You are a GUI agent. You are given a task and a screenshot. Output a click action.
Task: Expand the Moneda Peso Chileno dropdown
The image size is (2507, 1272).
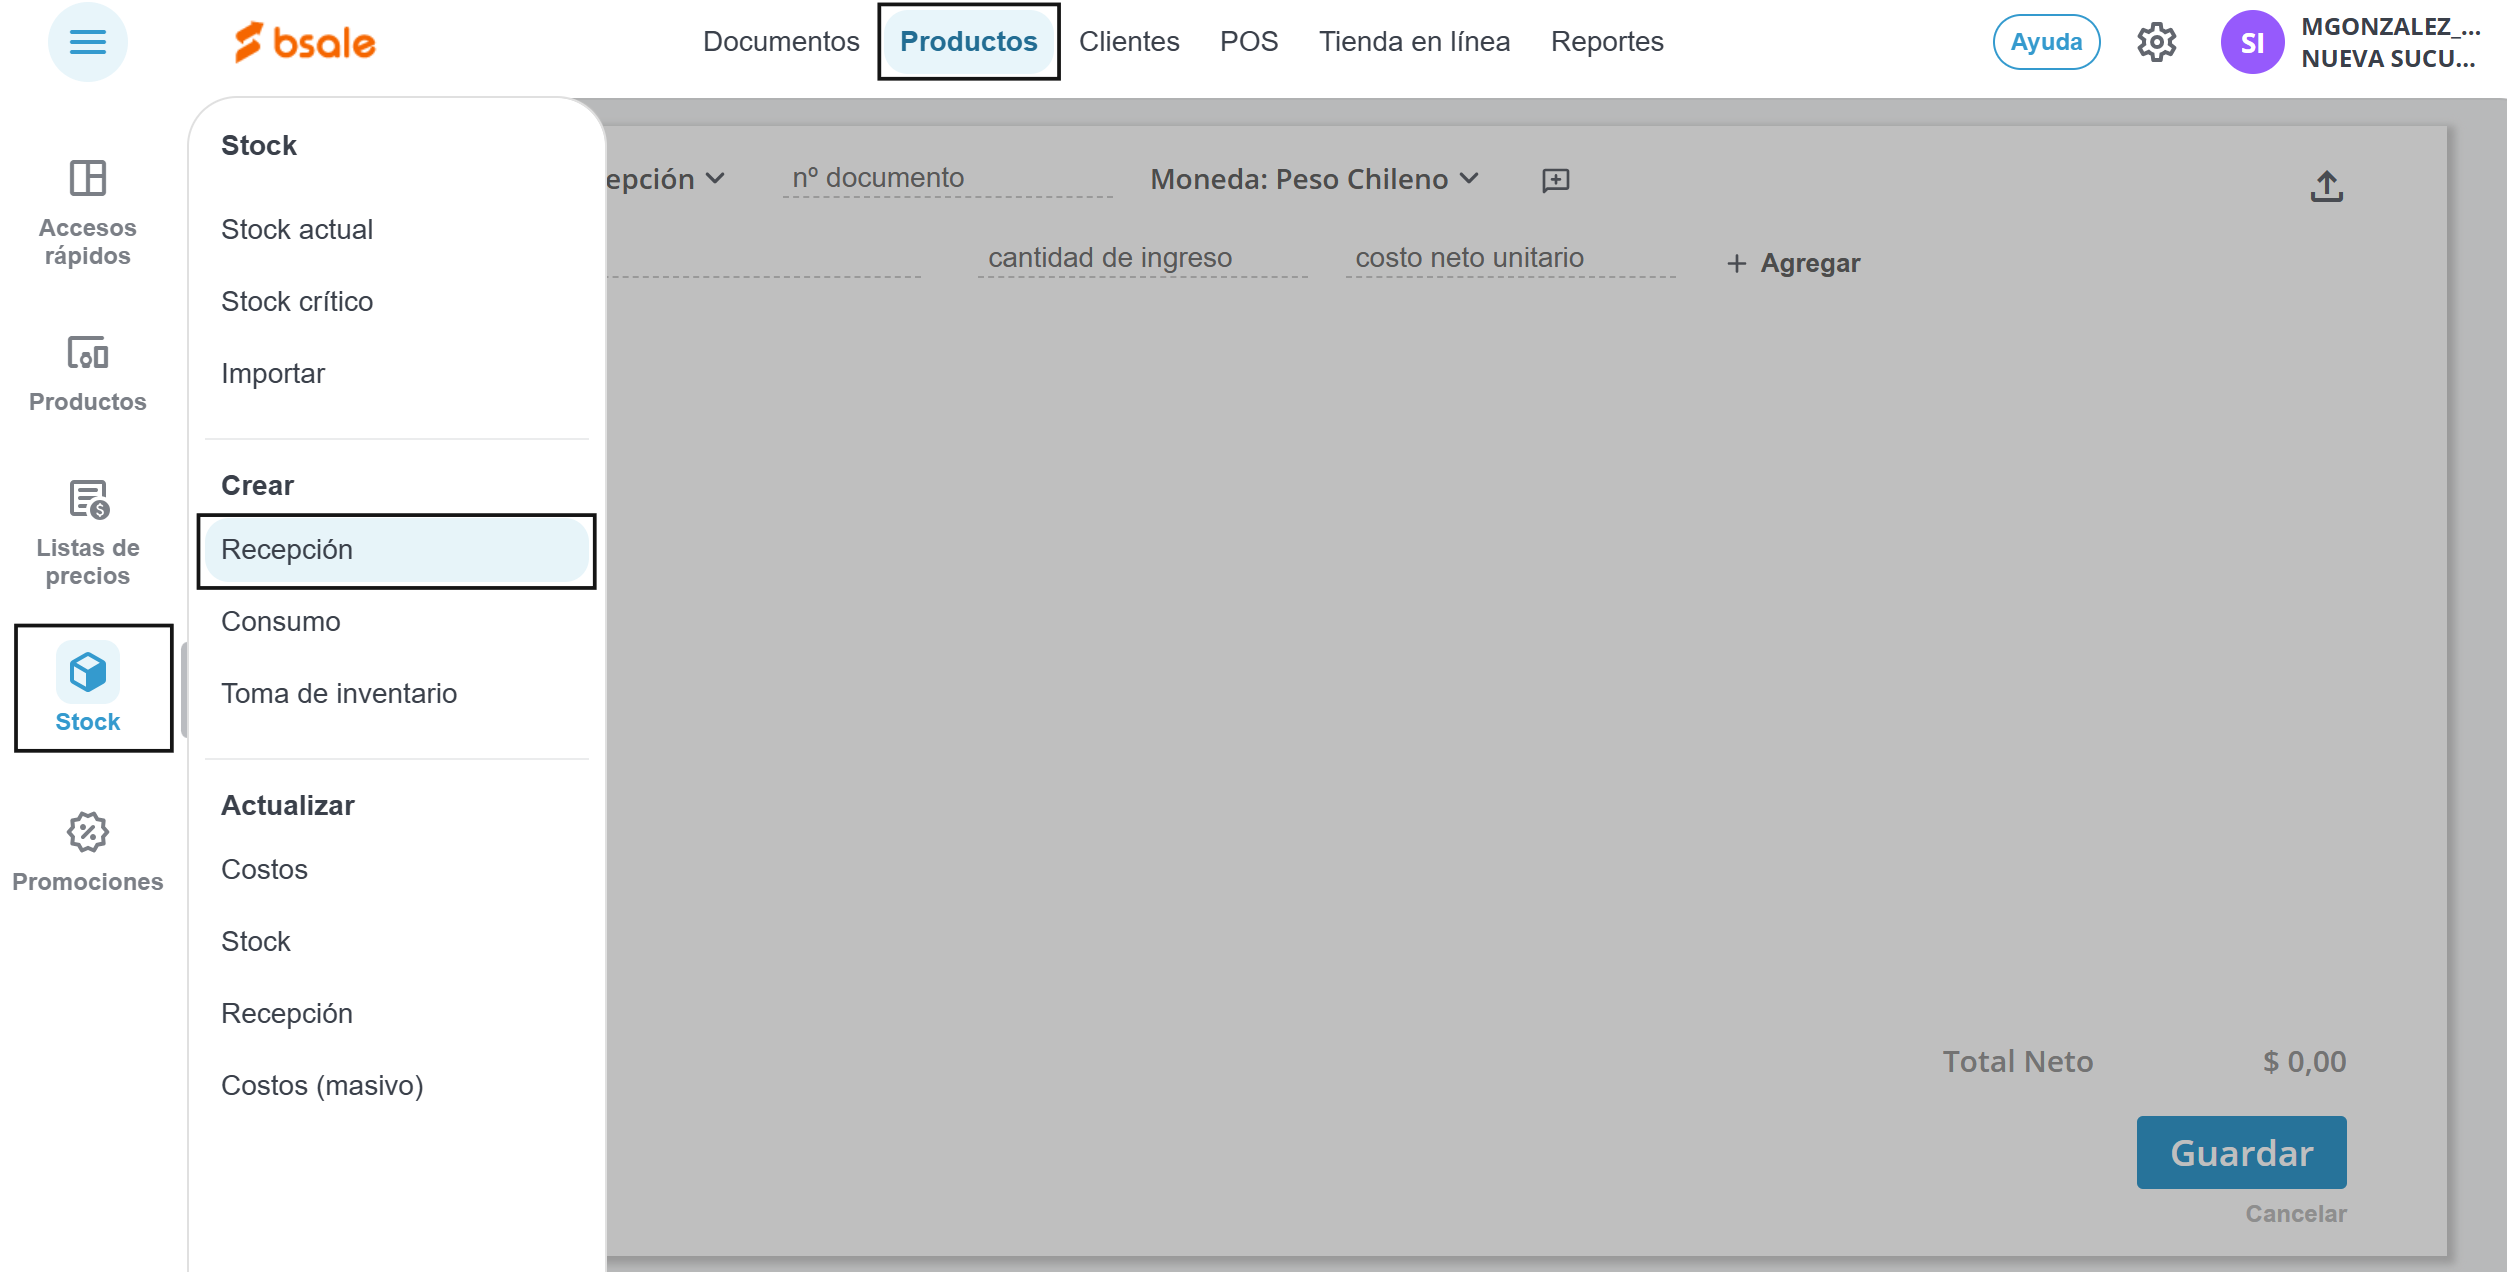click(1313, 179)
